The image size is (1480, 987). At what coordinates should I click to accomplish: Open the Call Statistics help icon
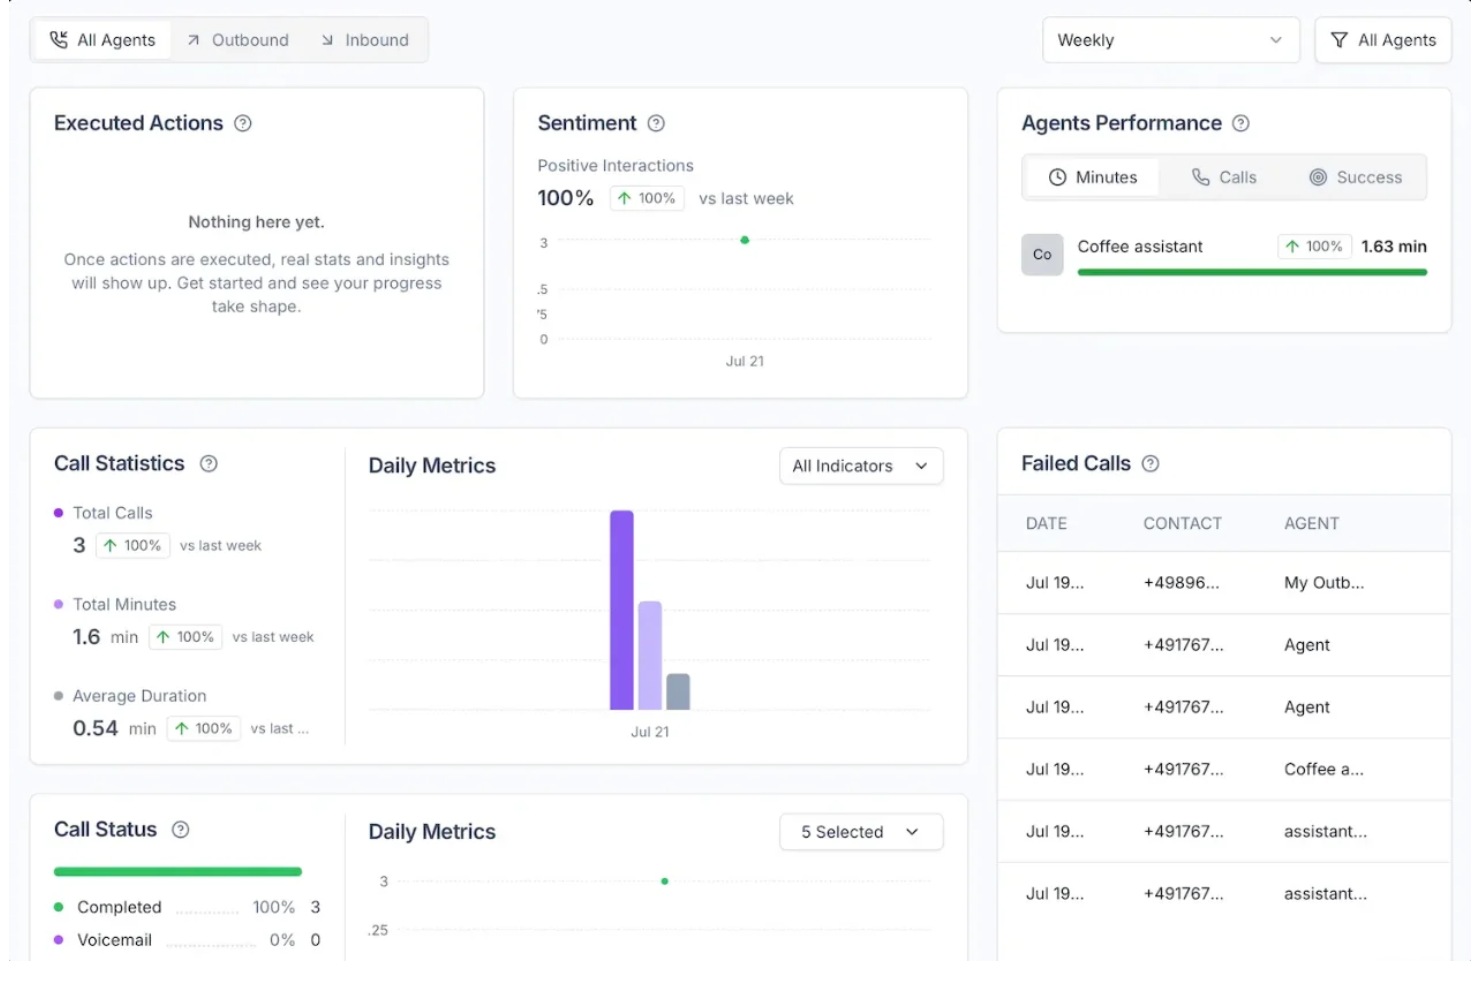tap(208, 463)
